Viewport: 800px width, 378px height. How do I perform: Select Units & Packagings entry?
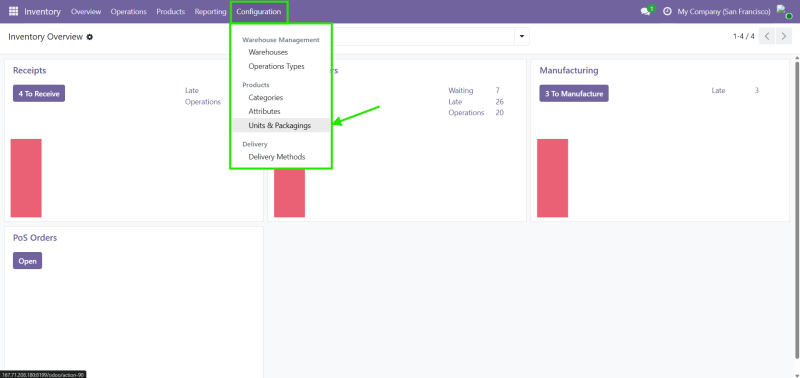point(281,125)
